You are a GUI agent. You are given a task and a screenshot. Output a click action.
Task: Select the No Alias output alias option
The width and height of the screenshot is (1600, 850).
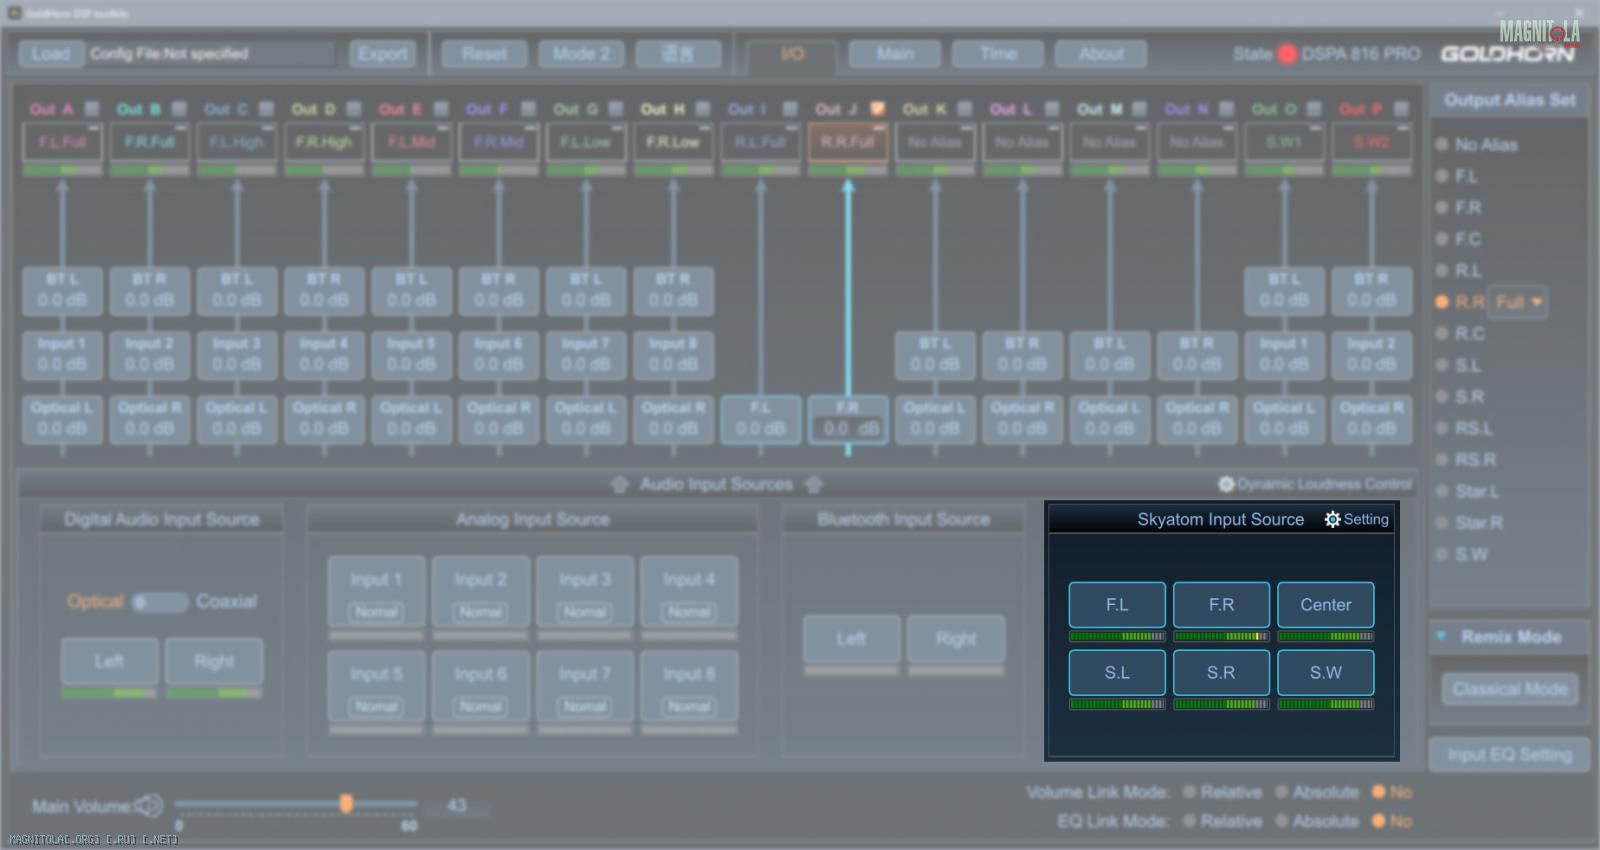tap(1442, 145)
